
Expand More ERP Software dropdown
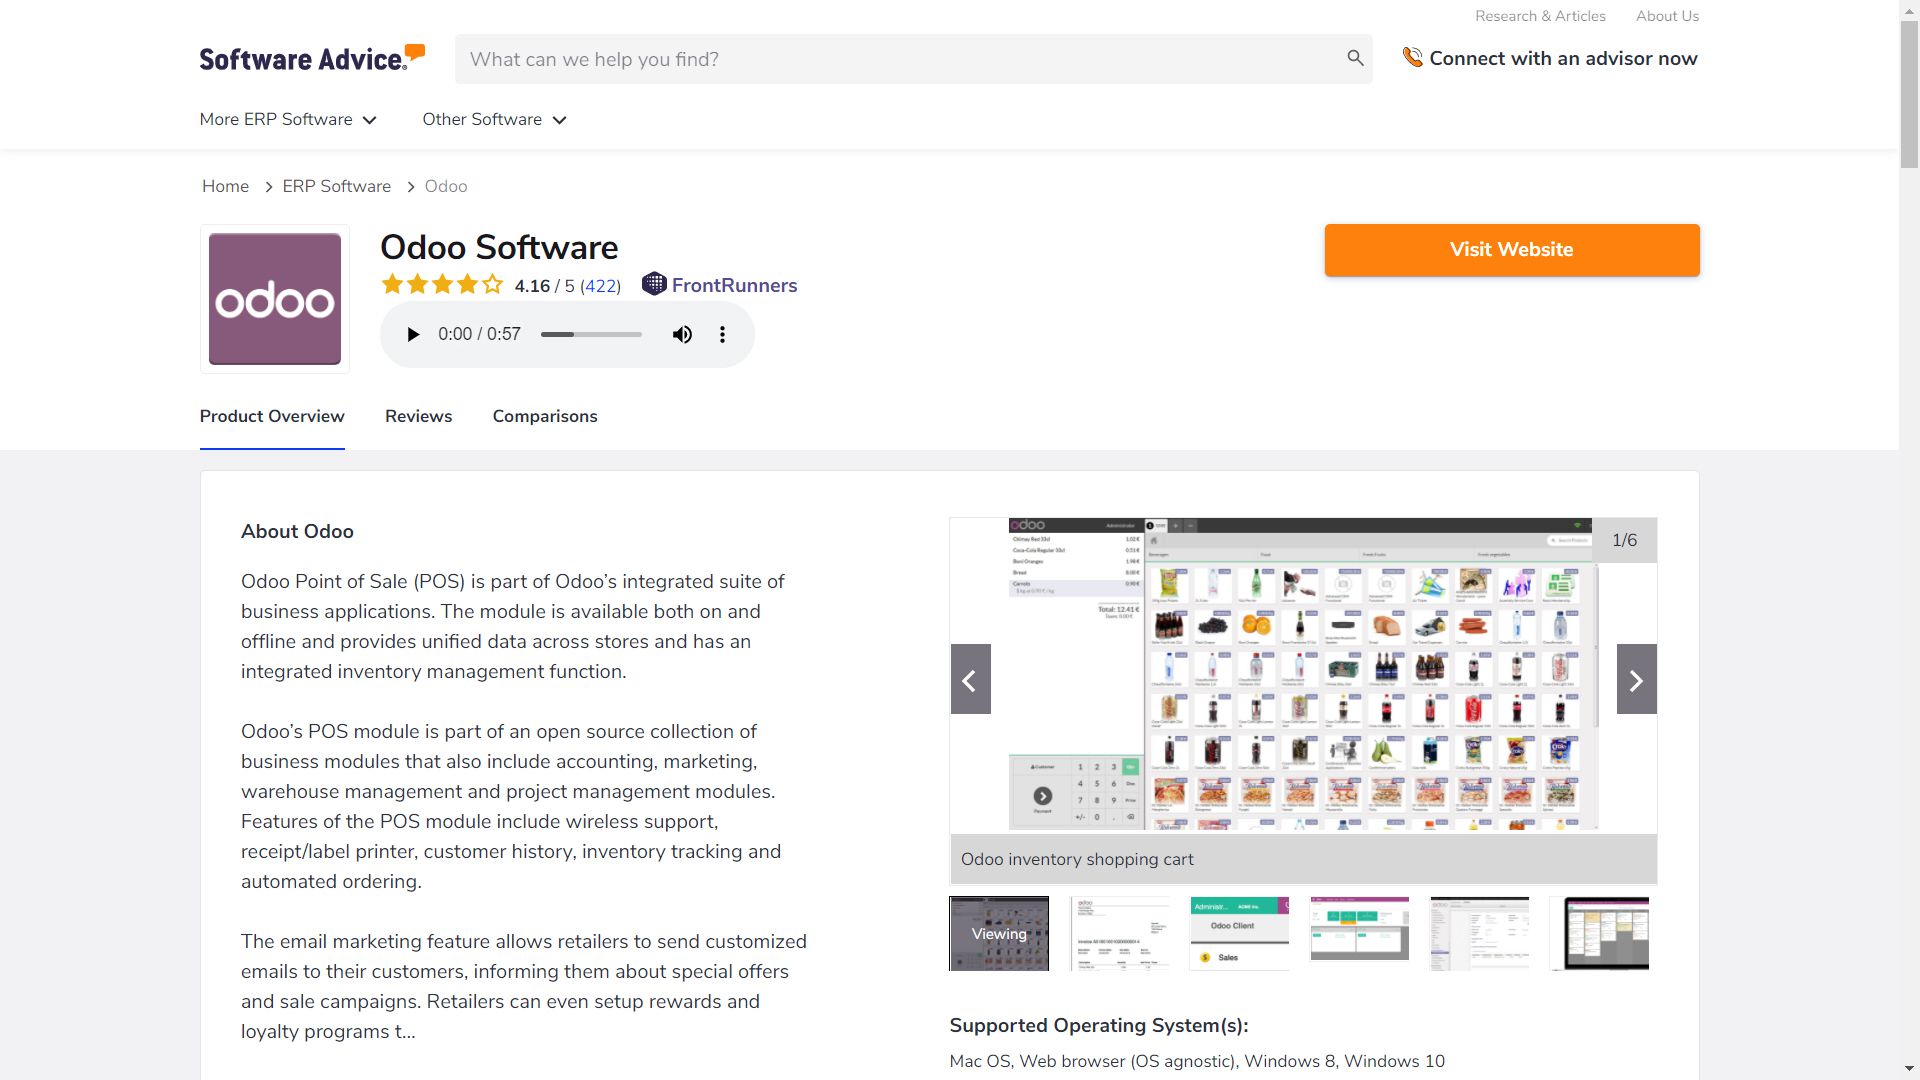coord(288,119)
